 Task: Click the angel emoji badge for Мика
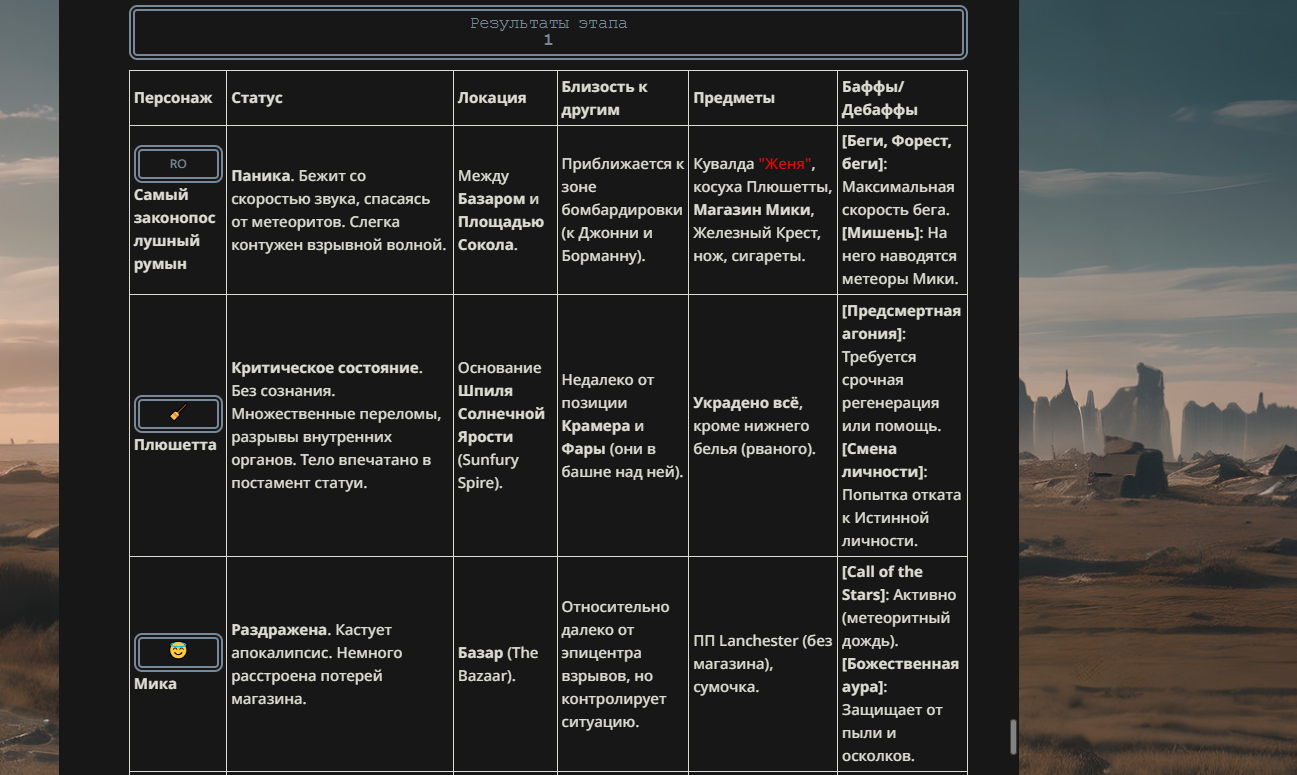pyautogui.click(x=178, y=652)
